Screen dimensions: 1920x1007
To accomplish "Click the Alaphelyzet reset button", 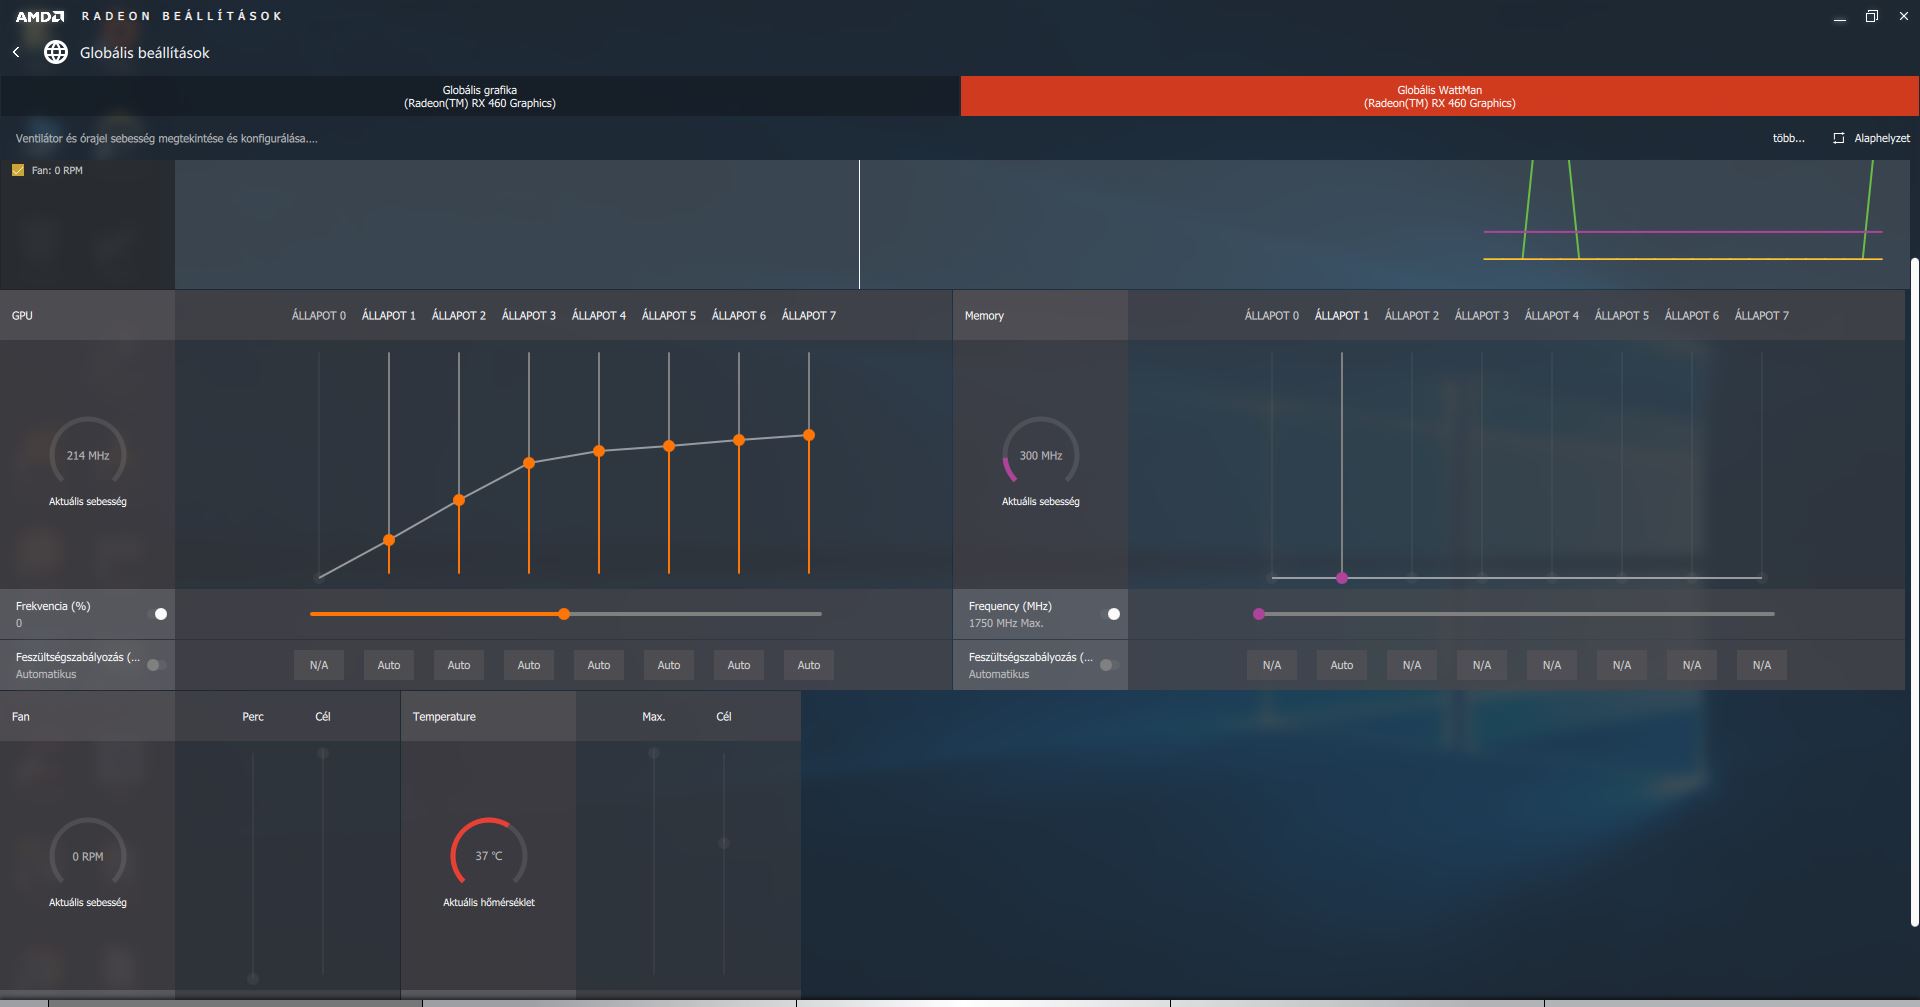I will pos(1871,138).
